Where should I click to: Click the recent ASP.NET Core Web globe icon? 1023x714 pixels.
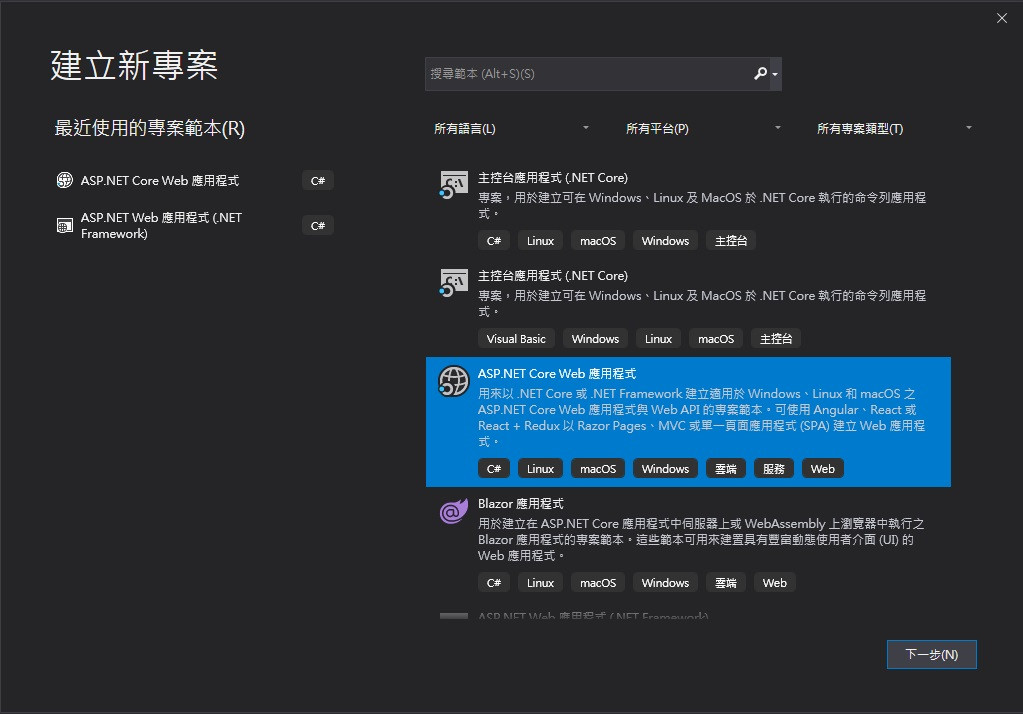(65, 180)
